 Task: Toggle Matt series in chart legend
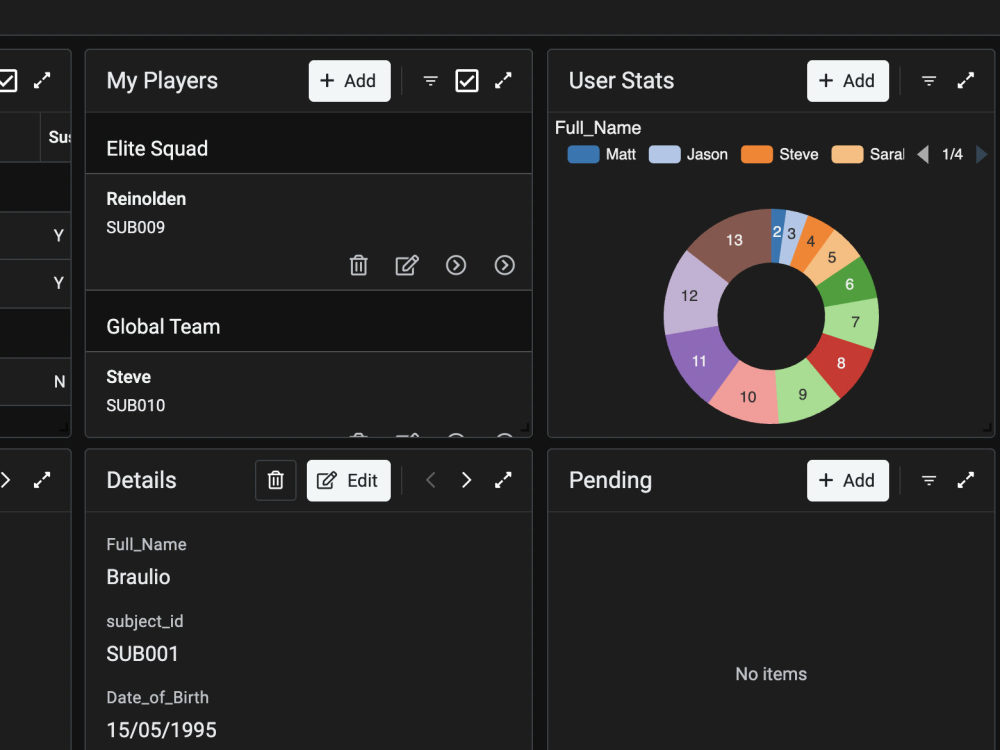point(601,154)
